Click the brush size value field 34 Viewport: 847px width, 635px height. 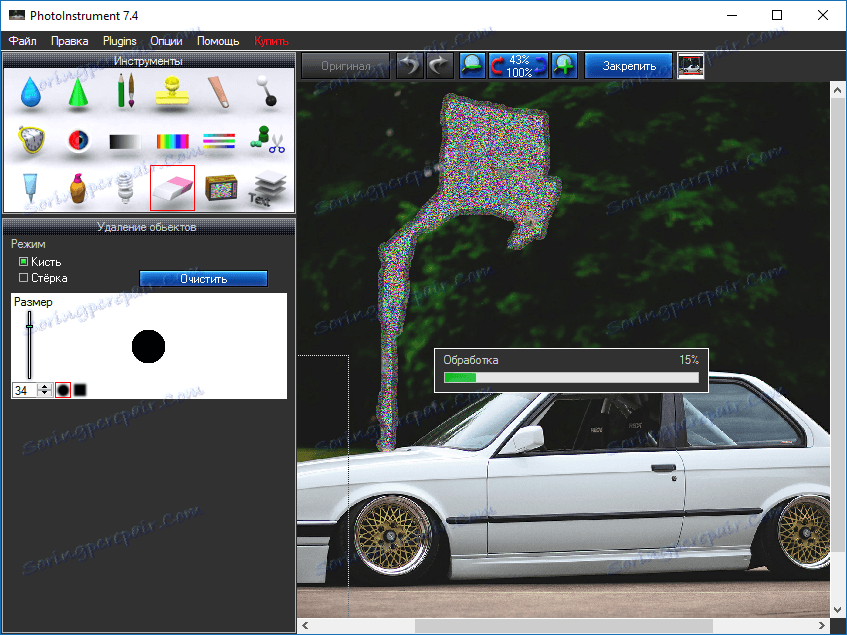coord(25,390)
